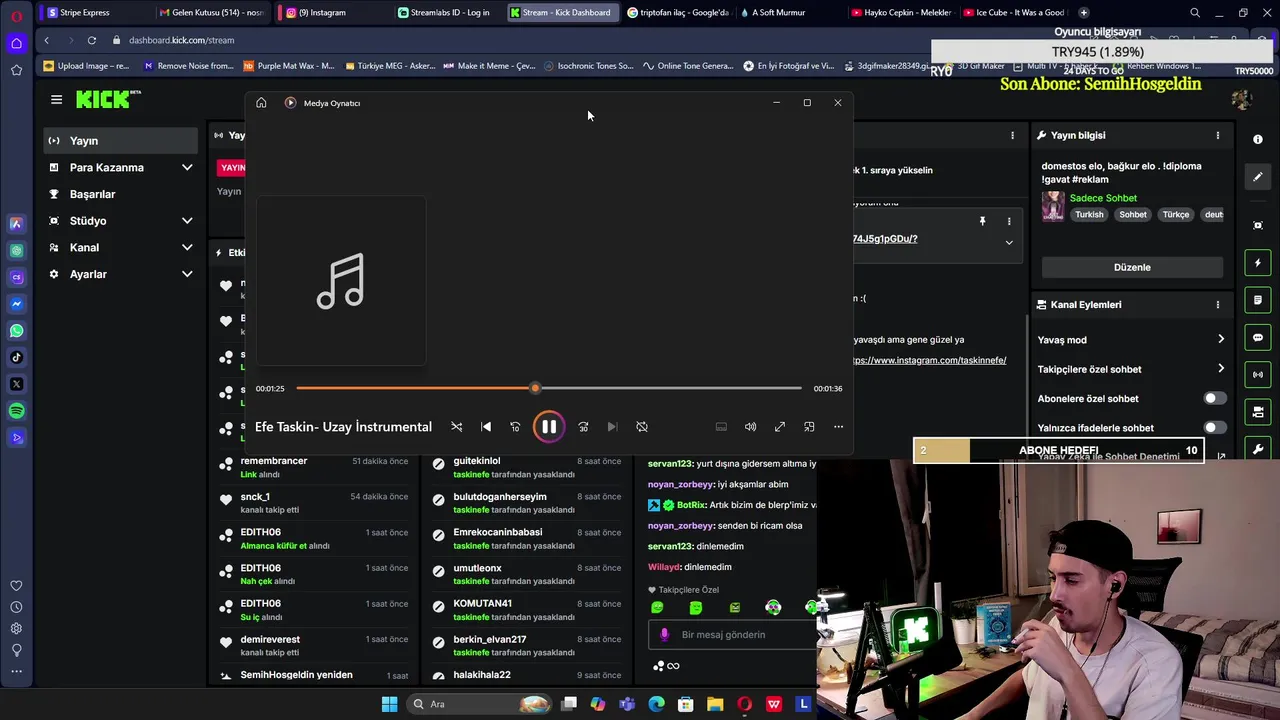Open Spotify from the Opera sidebar
This screenshot has width=1280, height=720.
16,411
